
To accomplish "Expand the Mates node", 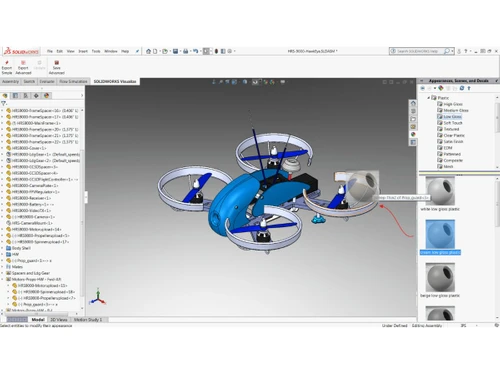I will (x=2, y=267).
